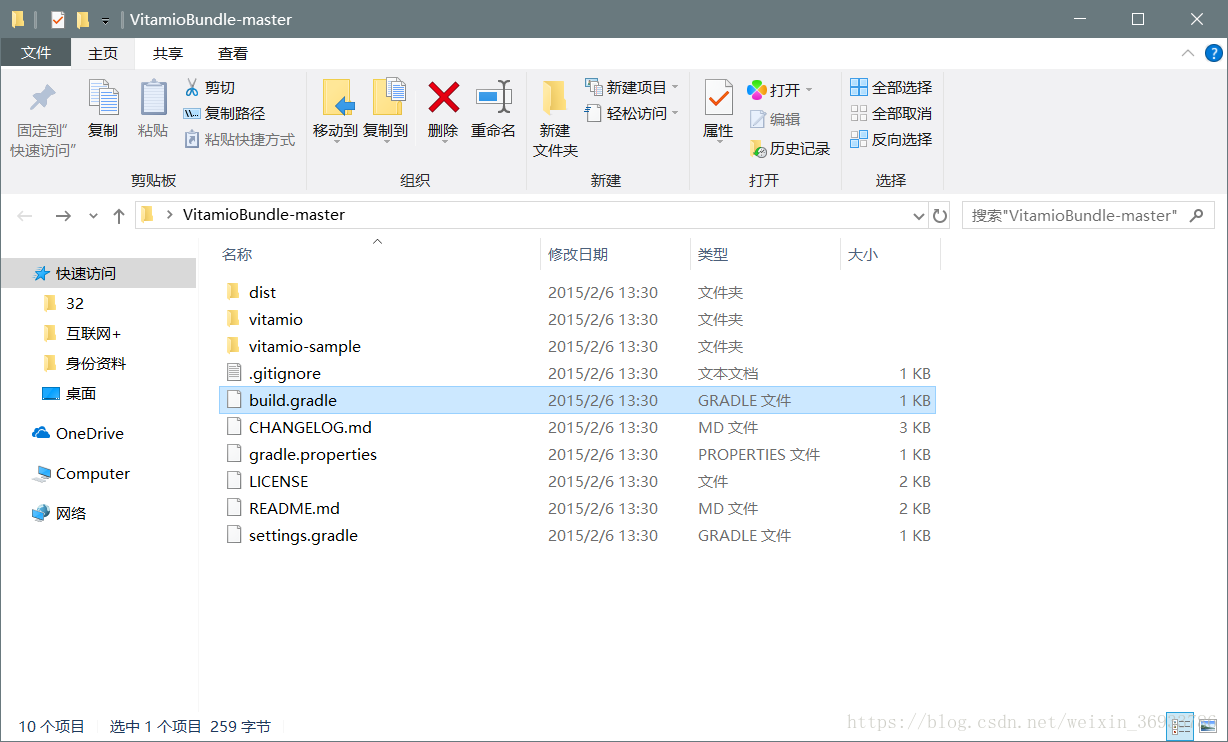Select gradle.properties file
Screen dimensions: 1228x742
point(577,454)
